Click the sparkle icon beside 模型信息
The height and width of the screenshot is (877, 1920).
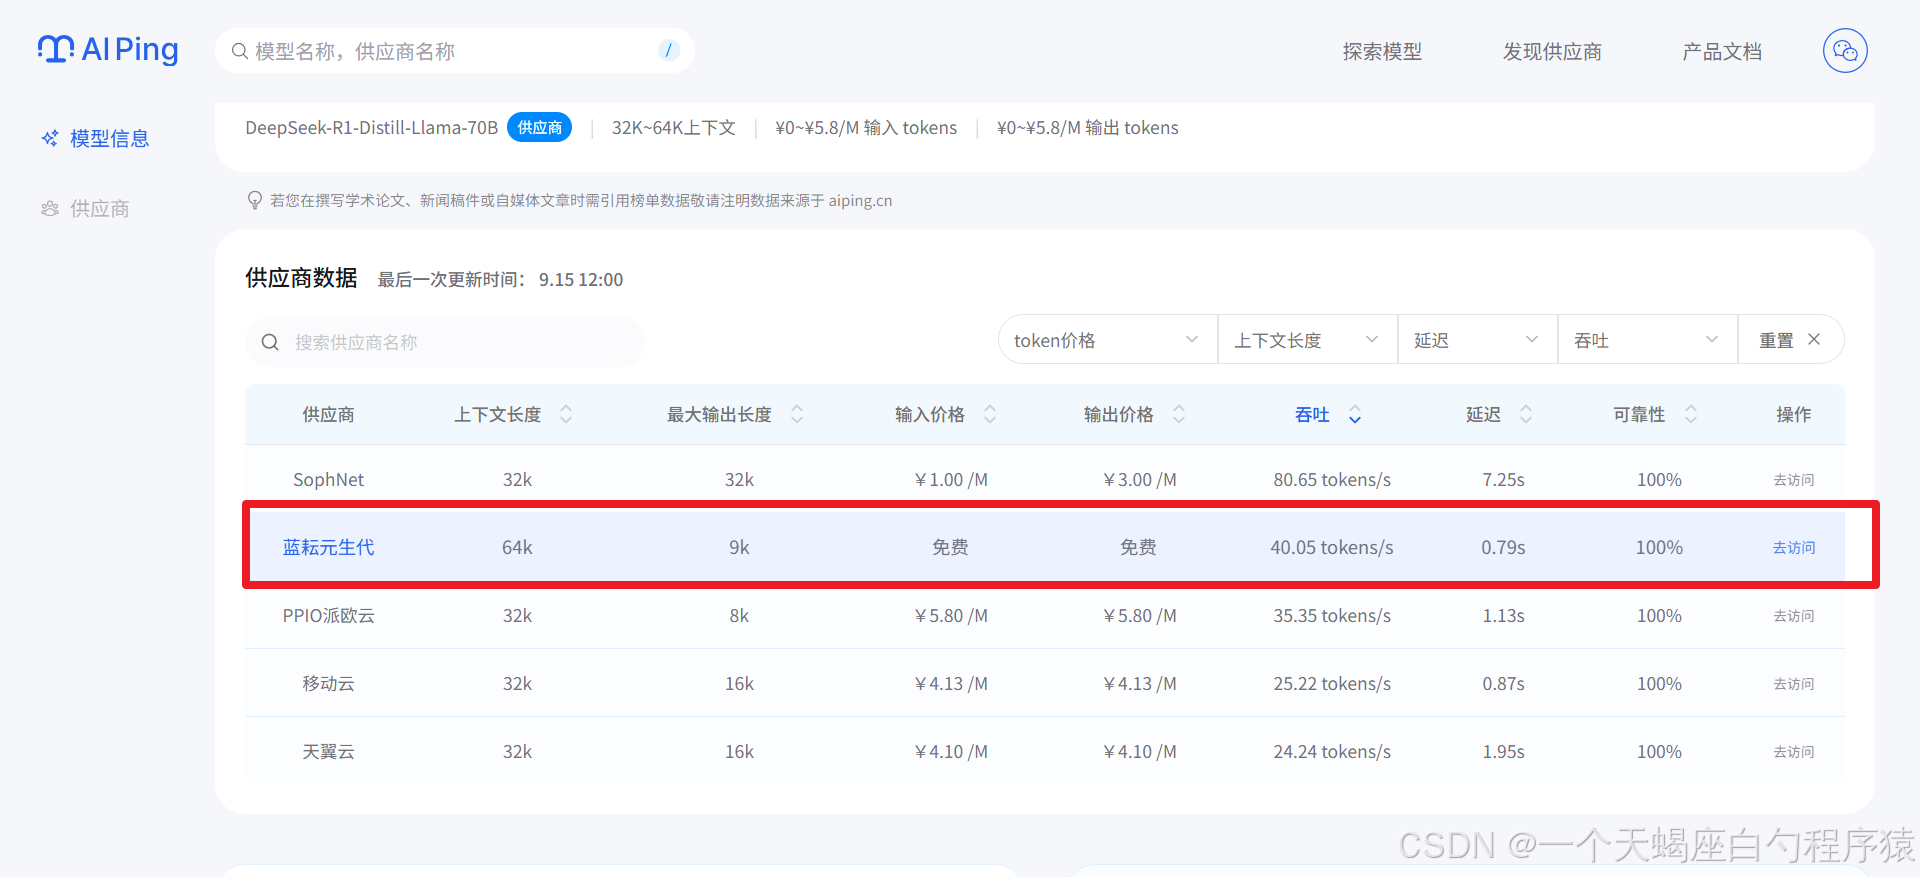coord(50,138)
